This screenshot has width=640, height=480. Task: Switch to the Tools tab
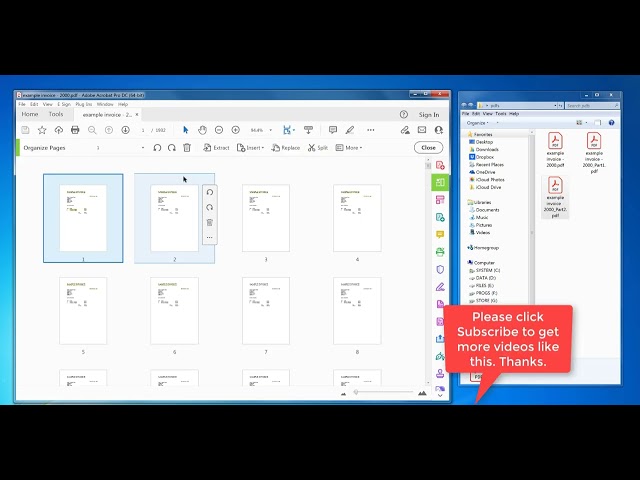point(56,114)
